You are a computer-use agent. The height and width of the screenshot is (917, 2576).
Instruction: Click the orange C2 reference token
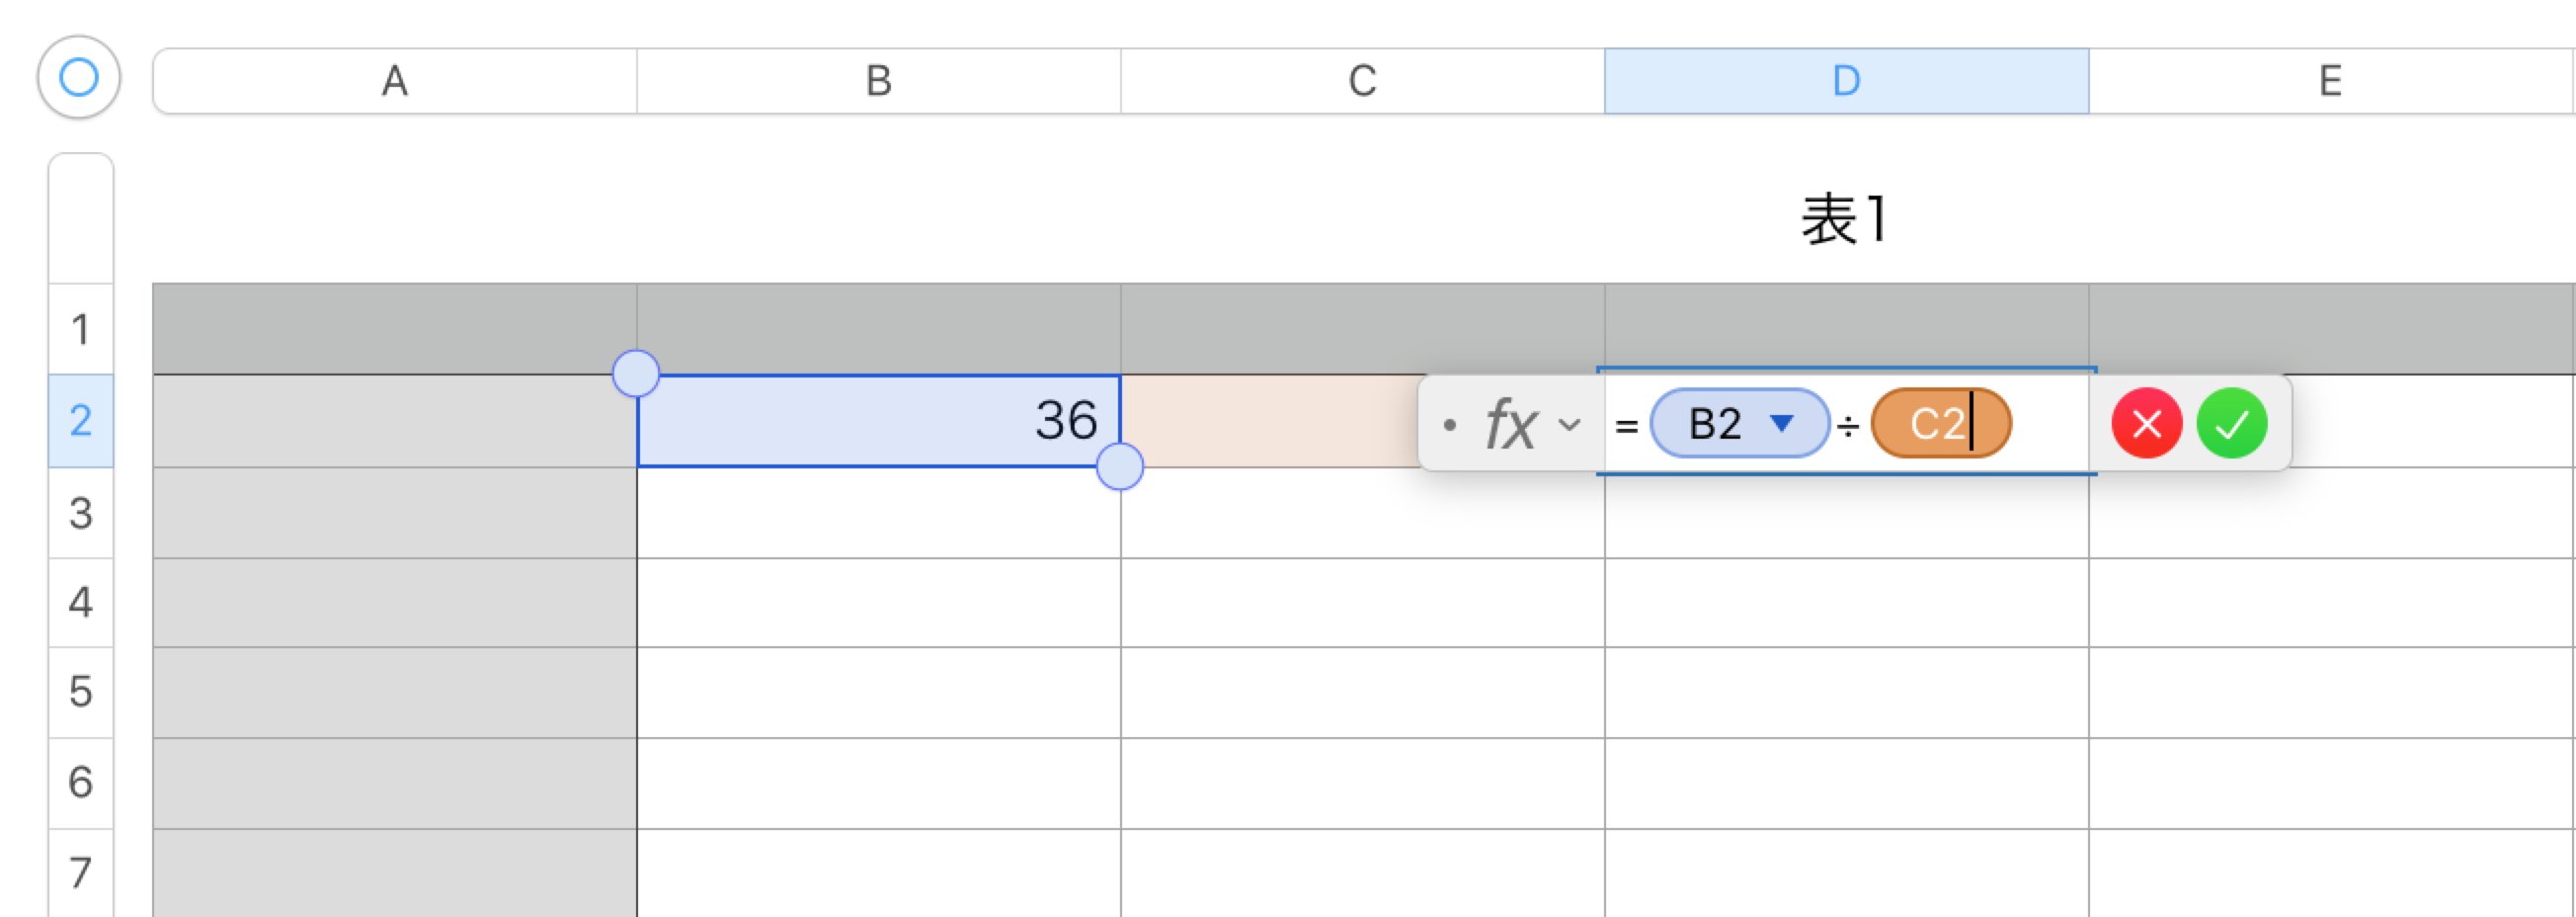(x=1936, y=424)
